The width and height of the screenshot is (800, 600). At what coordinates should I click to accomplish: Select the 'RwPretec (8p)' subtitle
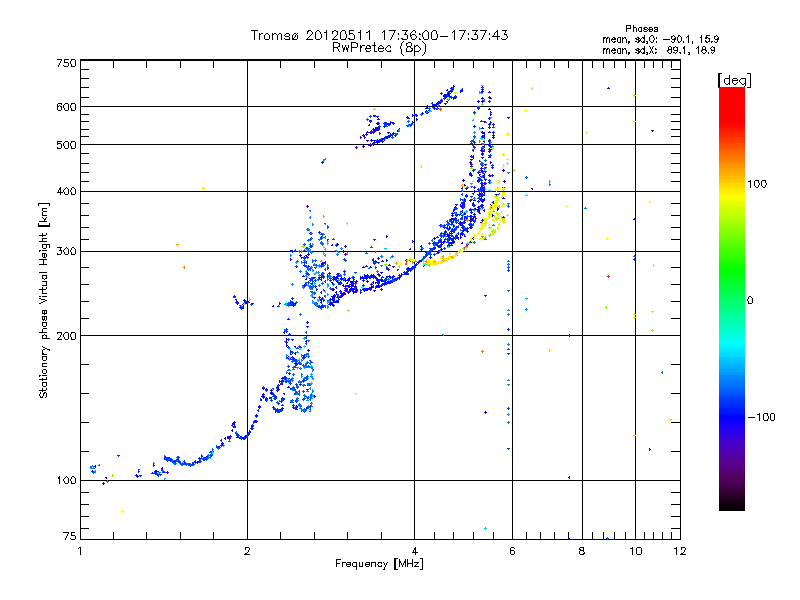pos(379,48)
